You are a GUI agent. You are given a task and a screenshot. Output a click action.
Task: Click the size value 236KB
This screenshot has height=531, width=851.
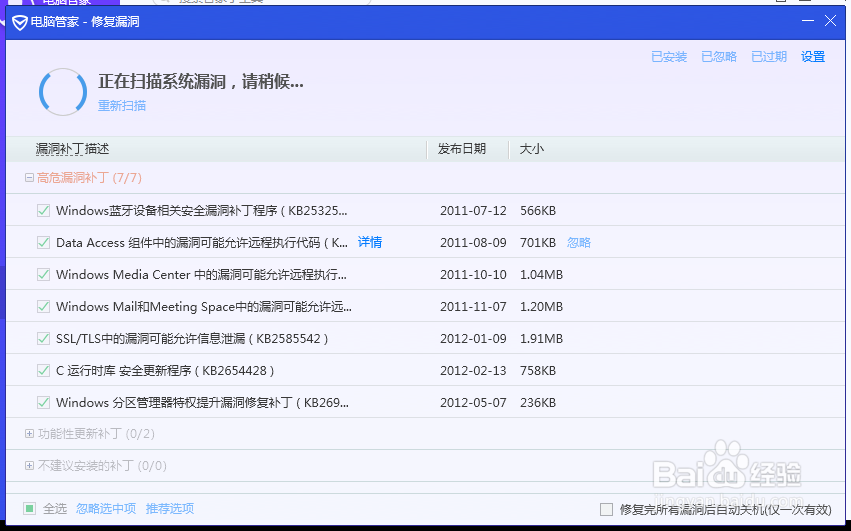(x=538, y=403)
